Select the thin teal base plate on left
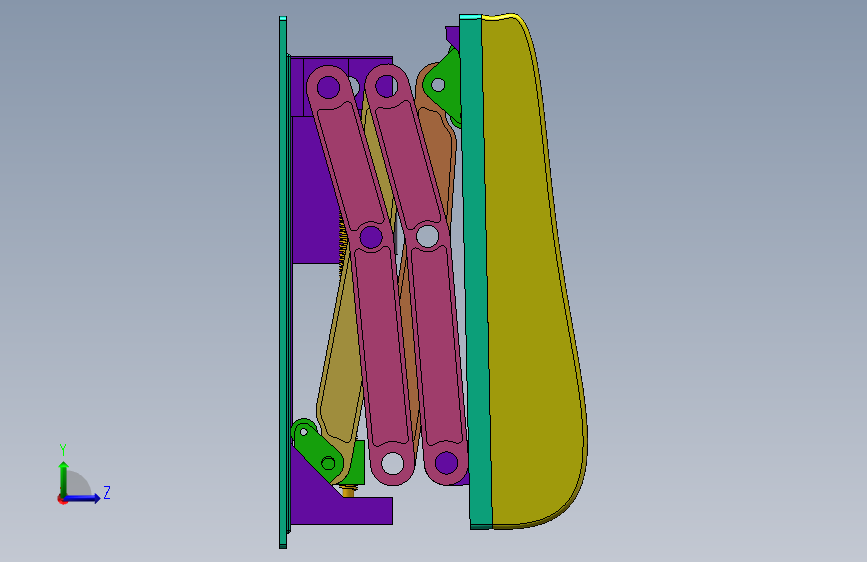The height and width of the screenshot is (562, 867). pos(283,282)
